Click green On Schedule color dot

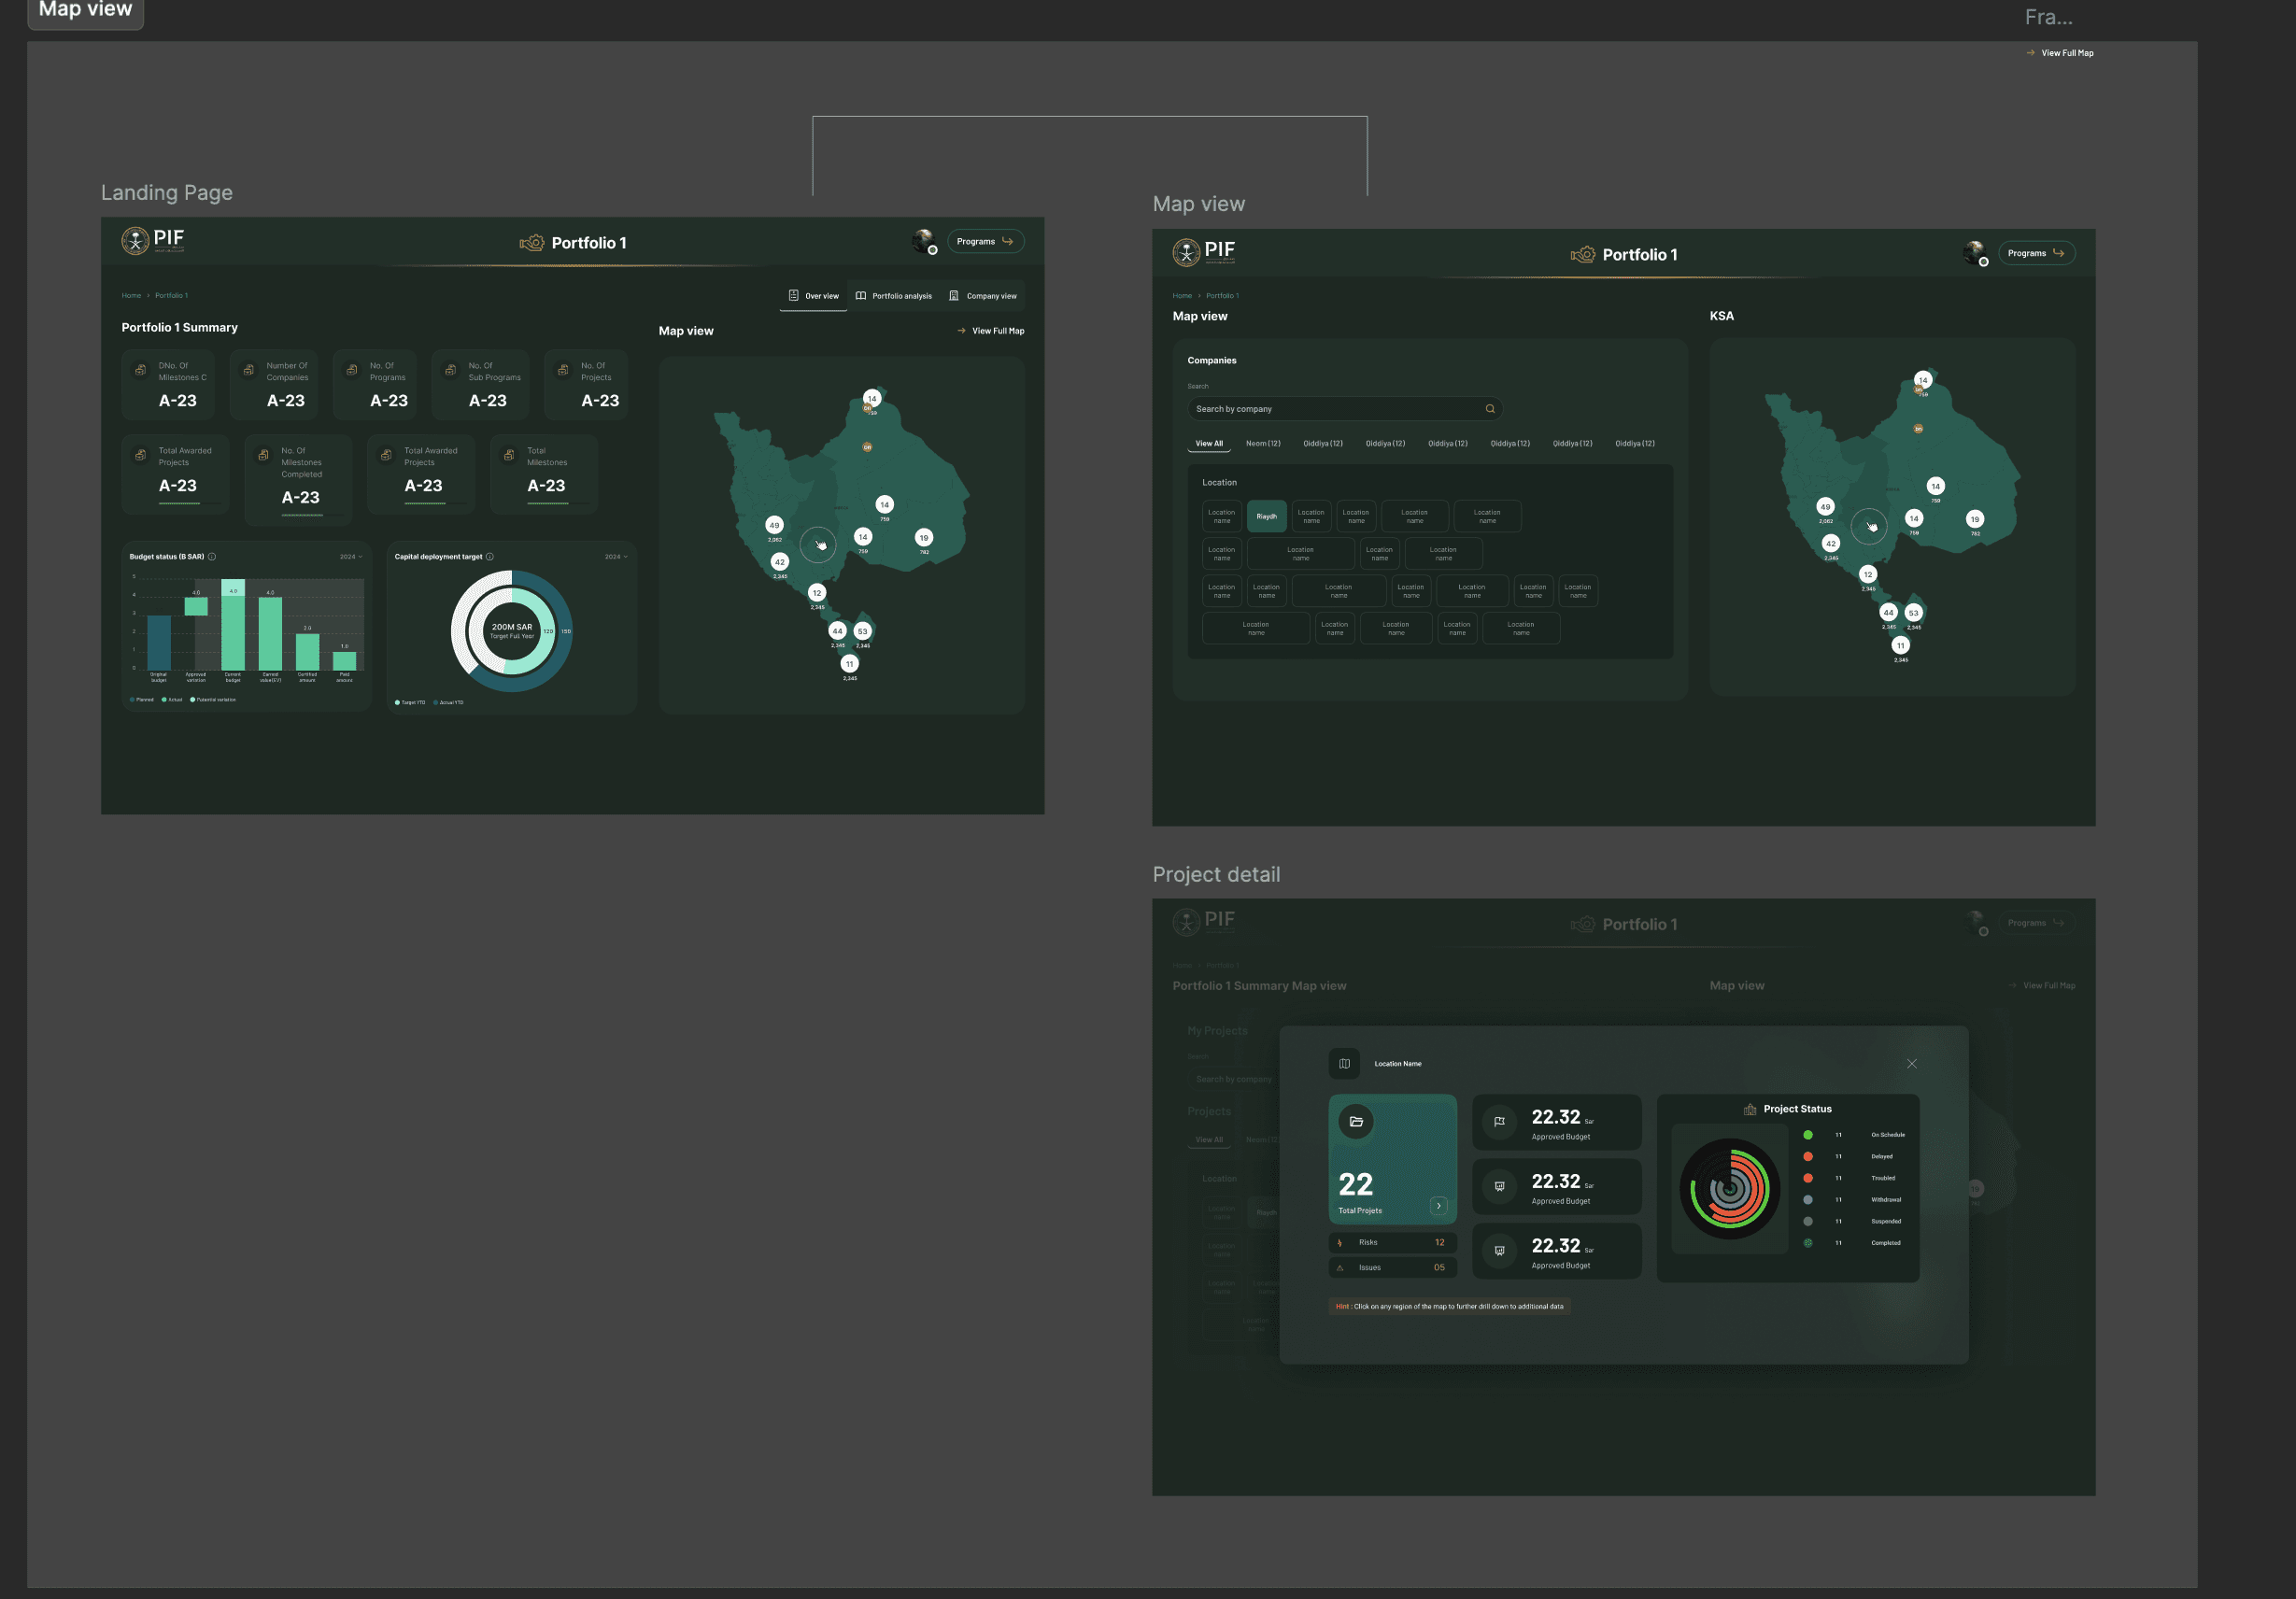(x=1807, y=1135)
